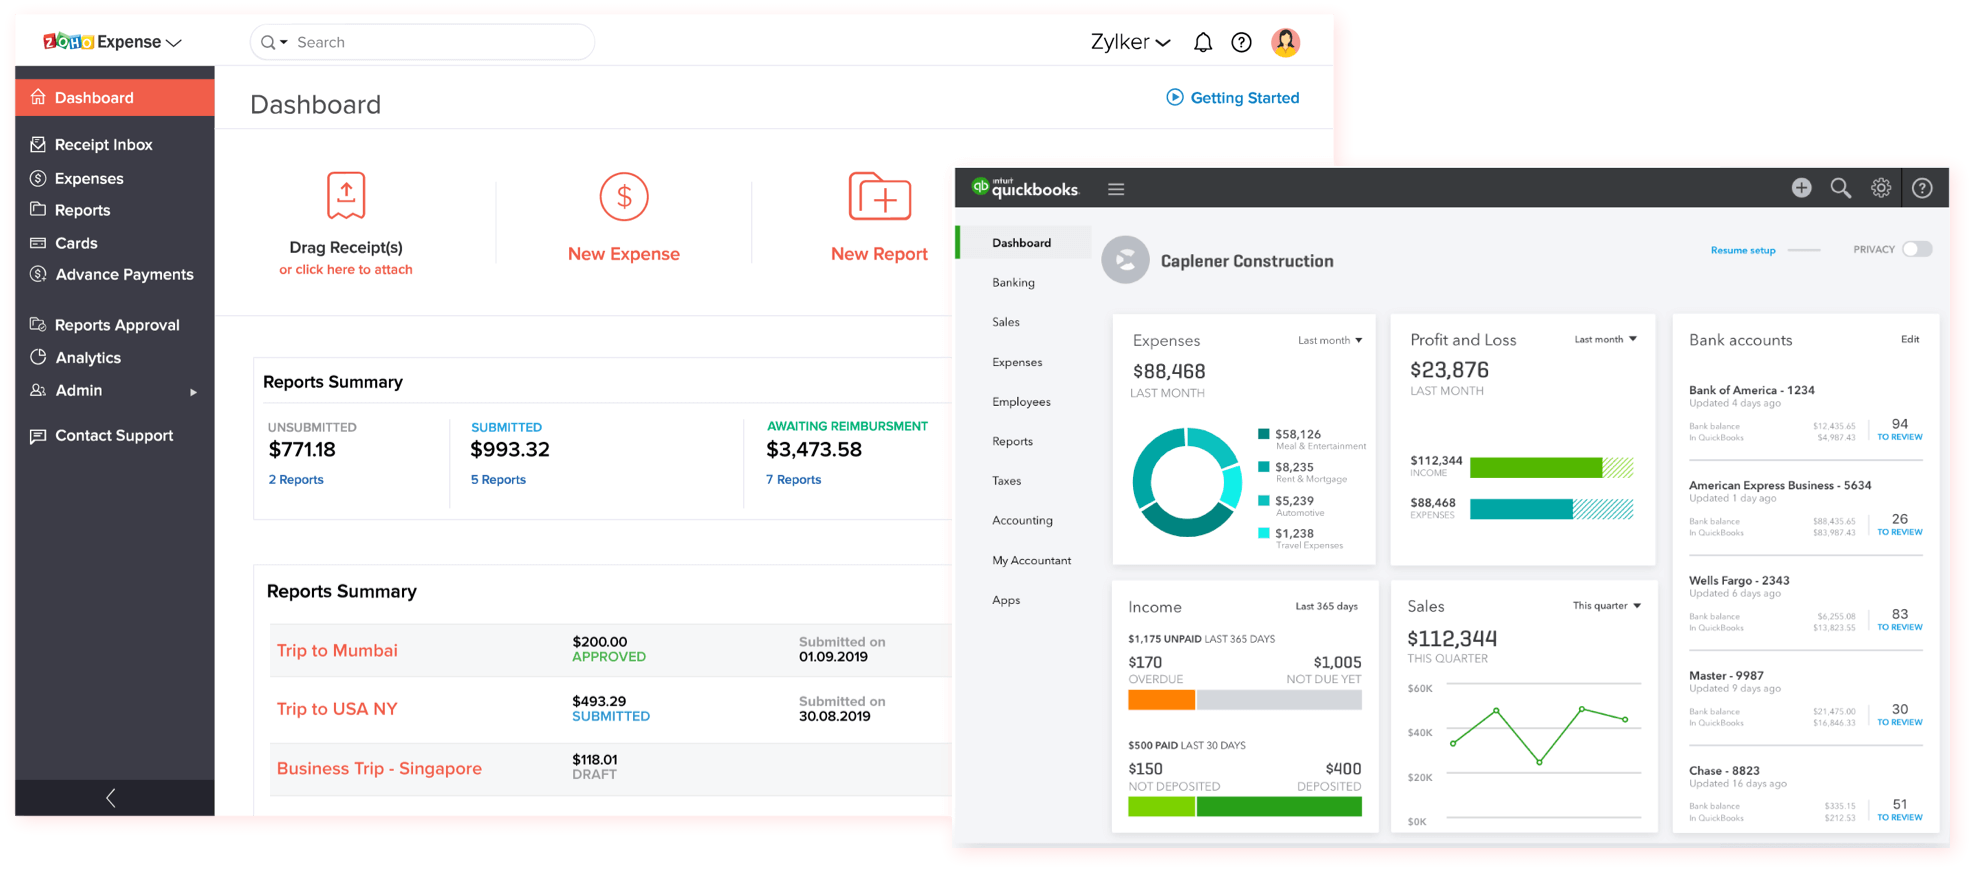Click the Meal & Entertainment legend swatch
The height and width of the screenshot is (870, 1972).
(x=1264, y=434)
